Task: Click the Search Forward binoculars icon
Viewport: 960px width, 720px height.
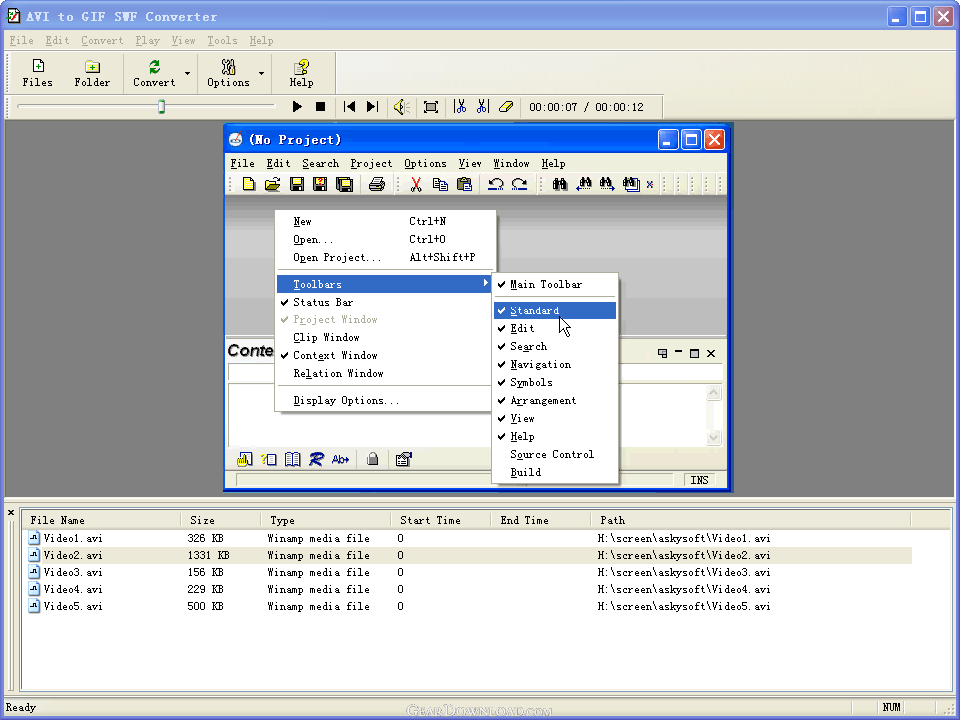Action: point(607,184)
